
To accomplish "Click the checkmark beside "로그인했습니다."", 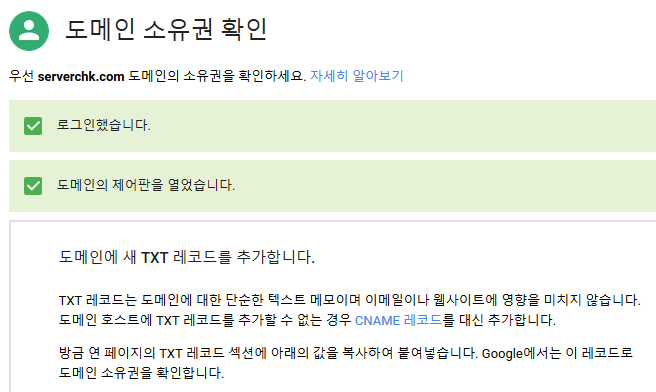I will 33,126.
